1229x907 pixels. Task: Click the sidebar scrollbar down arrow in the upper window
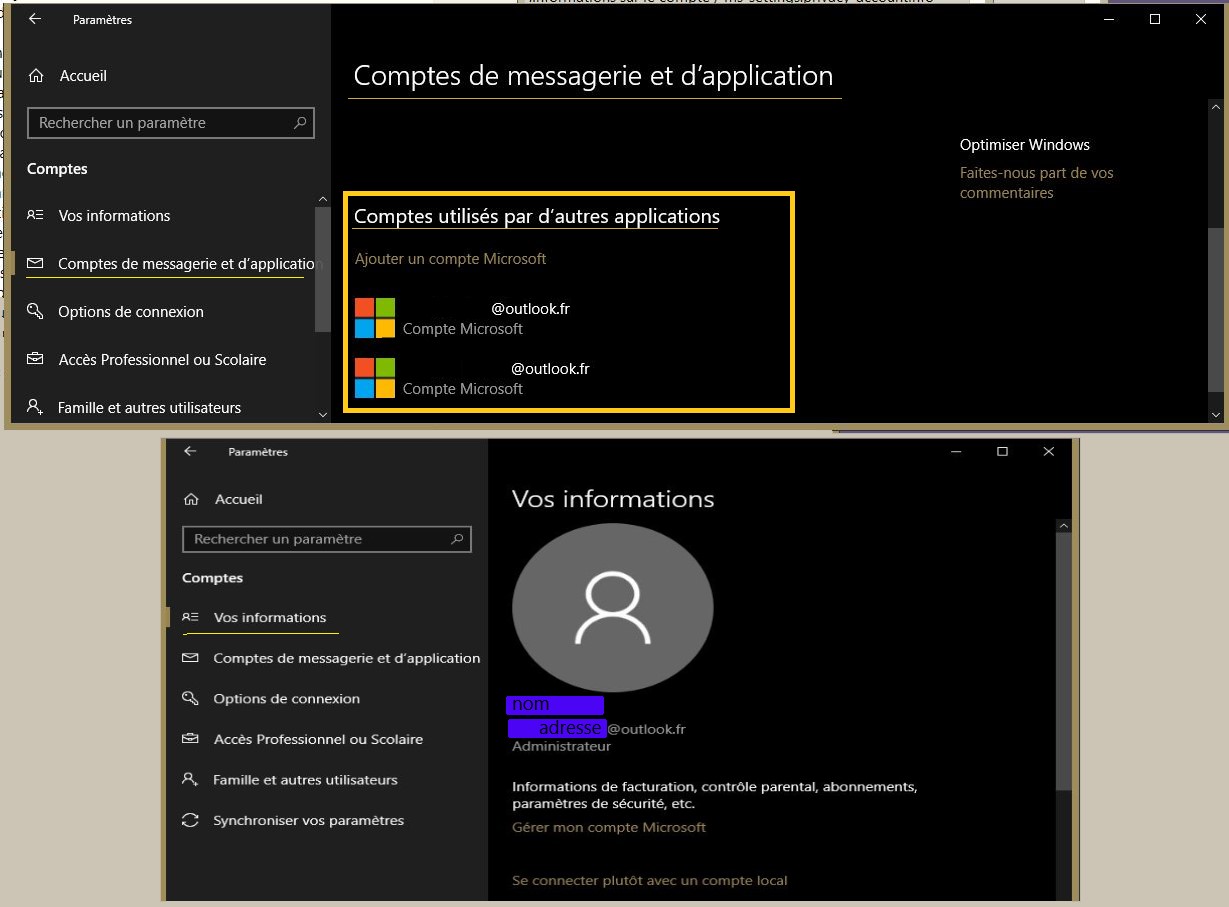322,414
